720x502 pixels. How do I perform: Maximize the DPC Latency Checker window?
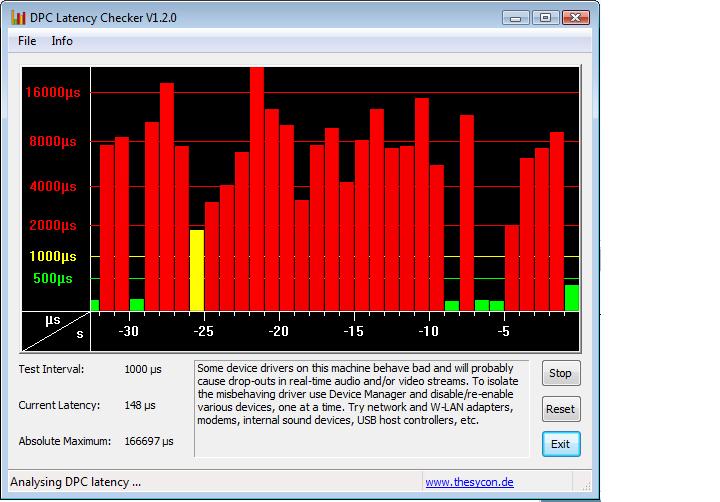click(545, 18)
